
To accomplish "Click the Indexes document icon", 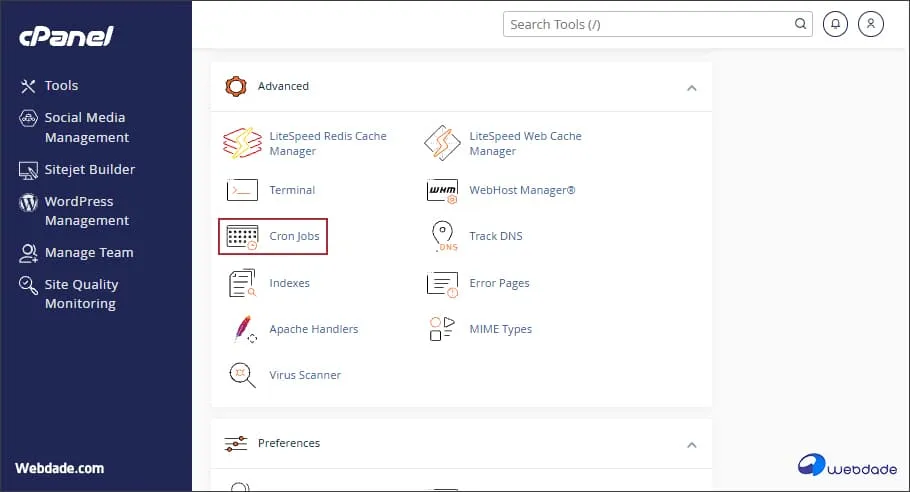I will coord(242,283).
